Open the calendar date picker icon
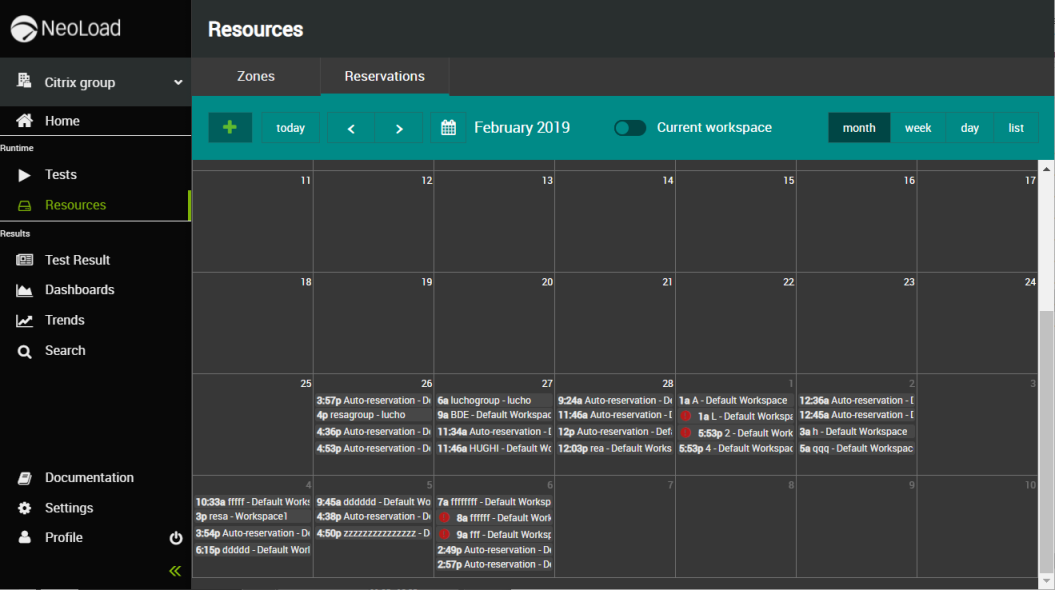Viewport: 1055px width, 590px height. click(449, 128)
